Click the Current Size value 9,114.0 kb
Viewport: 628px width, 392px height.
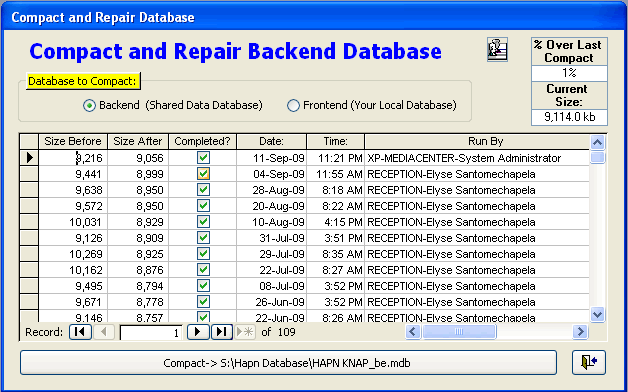point(570,117)
